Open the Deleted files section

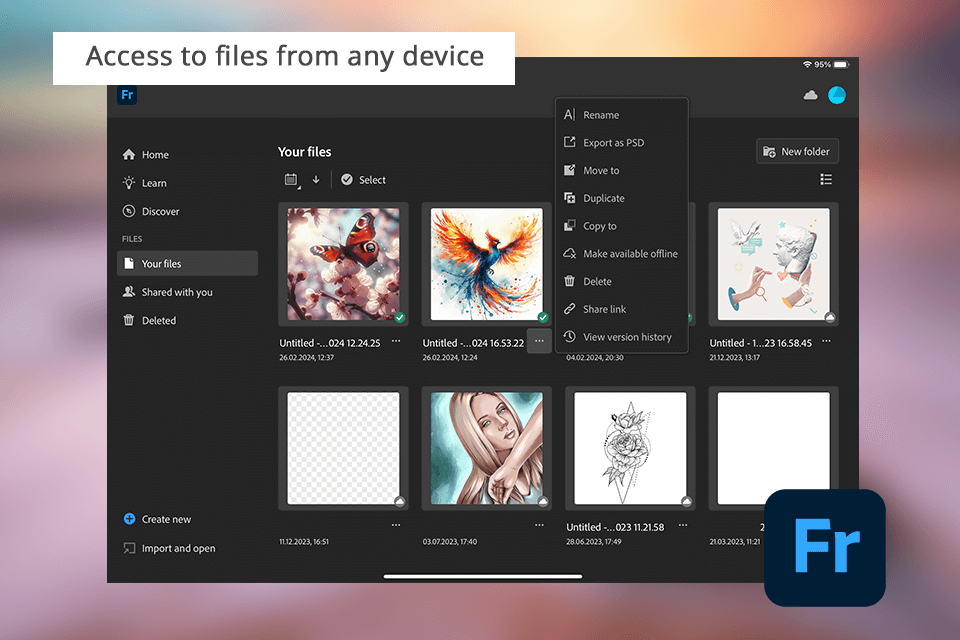pyautogui.click(x=187, y=320)
